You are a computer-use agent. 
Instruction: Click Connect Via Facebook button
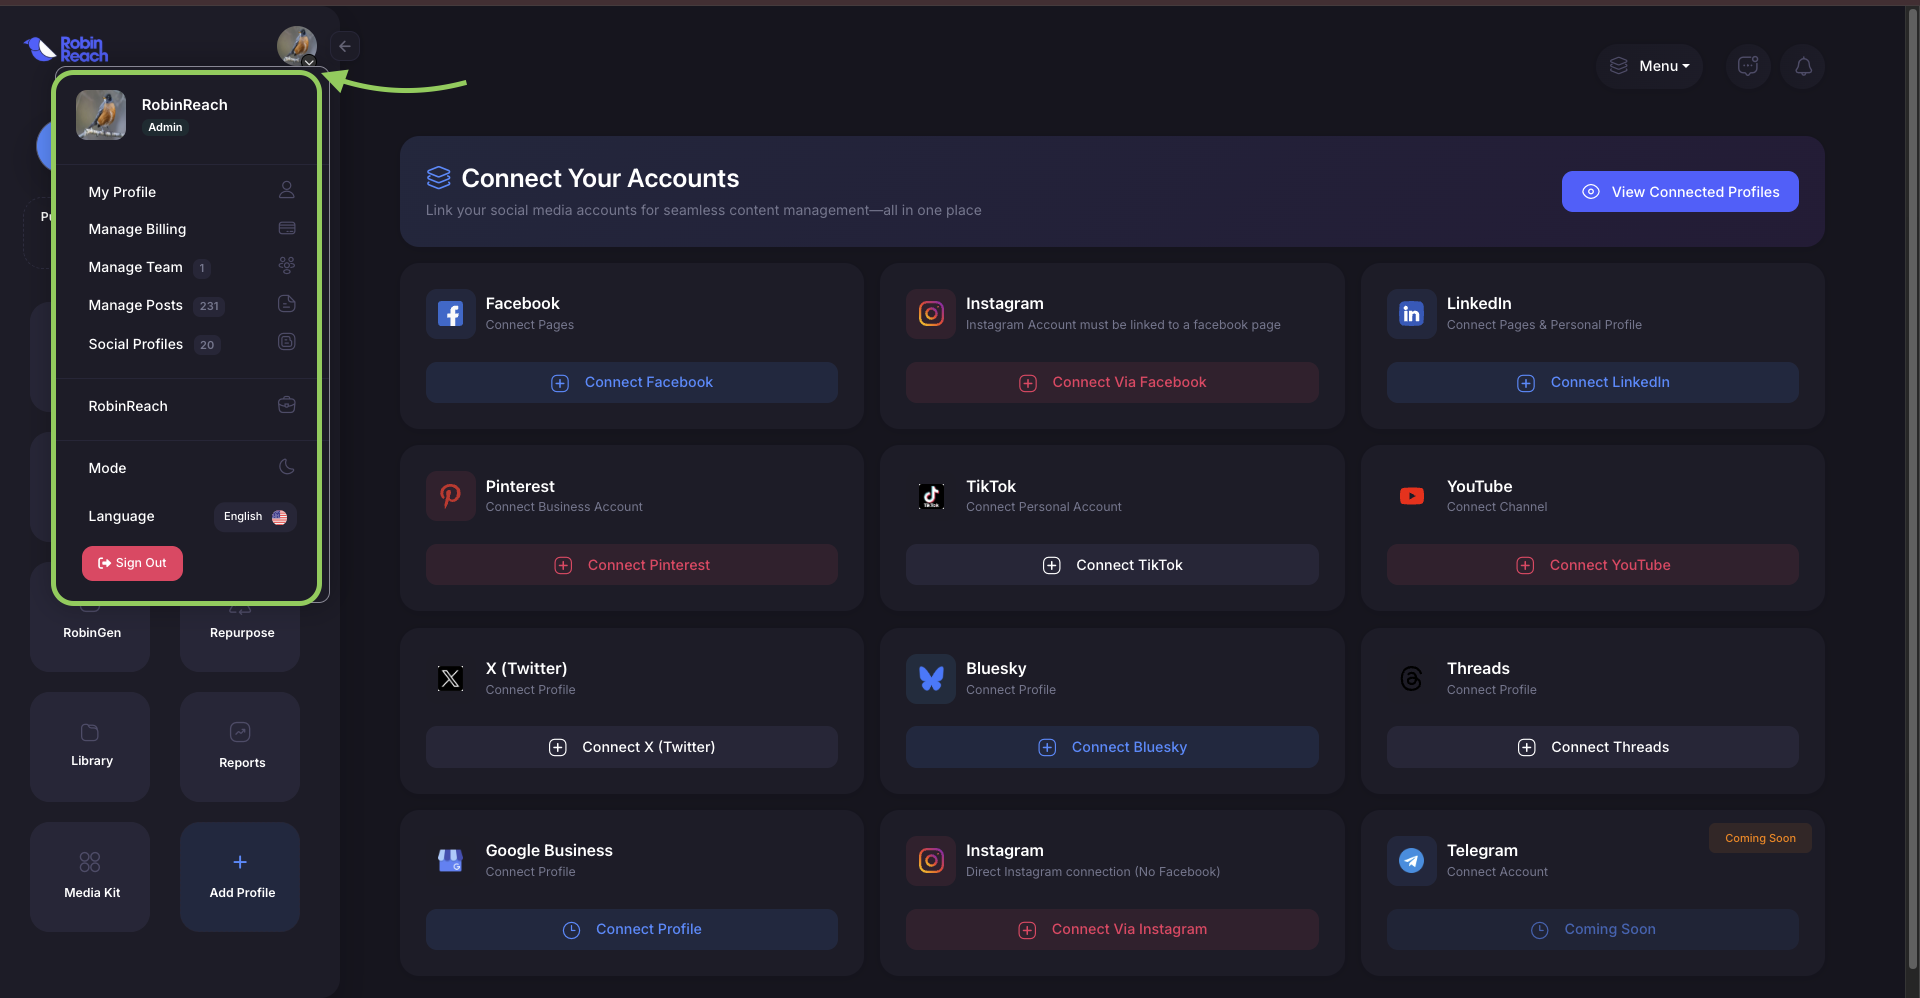click(x=1112, y=383)
